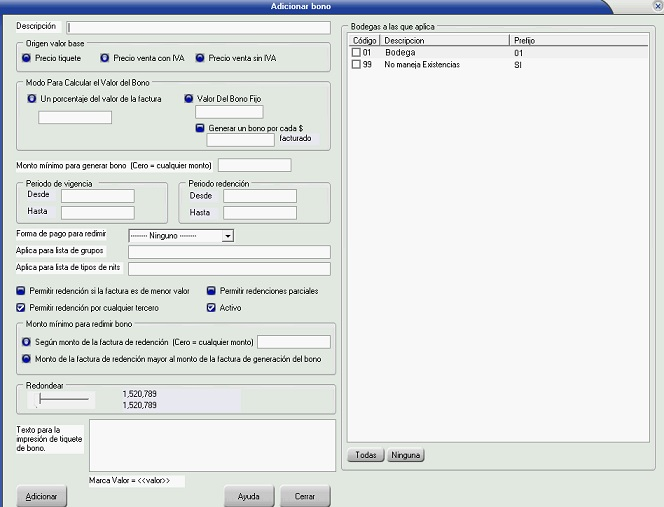Click the 'Adicionar' button

coord(41,496)
